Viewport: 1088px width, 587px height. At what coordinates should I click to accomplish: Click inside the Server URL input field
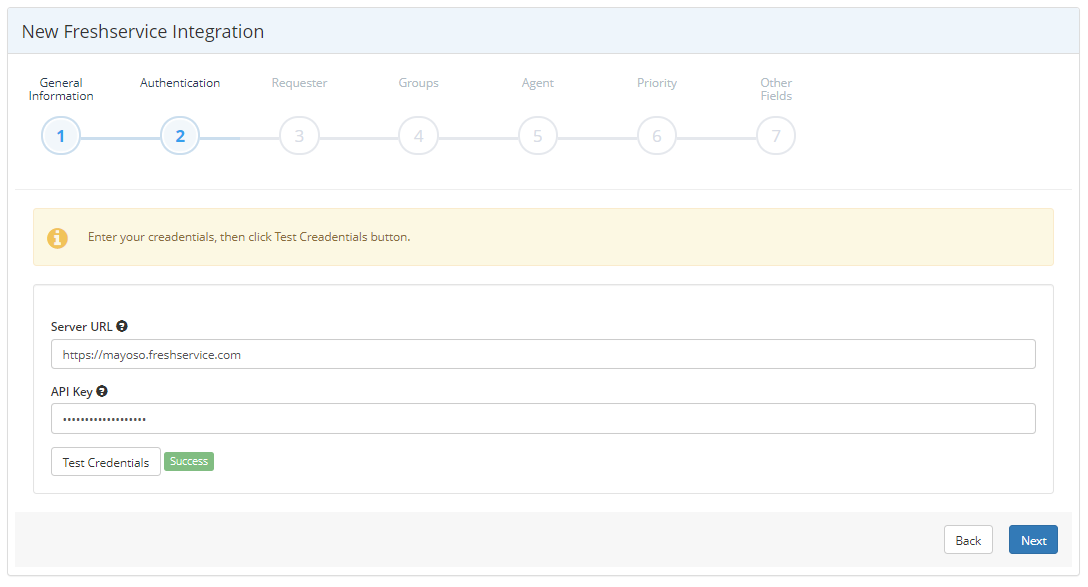pyautogui.click(x=543, y=353)
